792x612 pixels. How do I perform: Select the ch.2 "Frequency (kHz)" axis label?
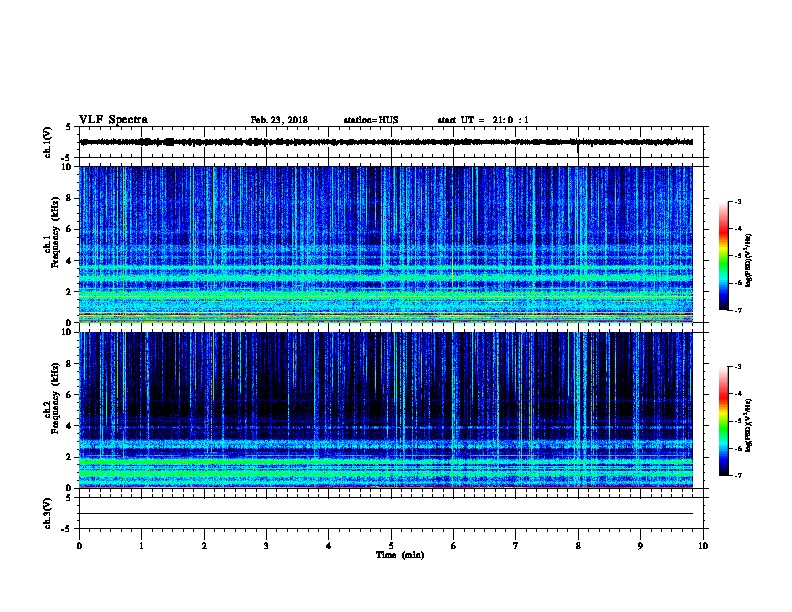55,398
